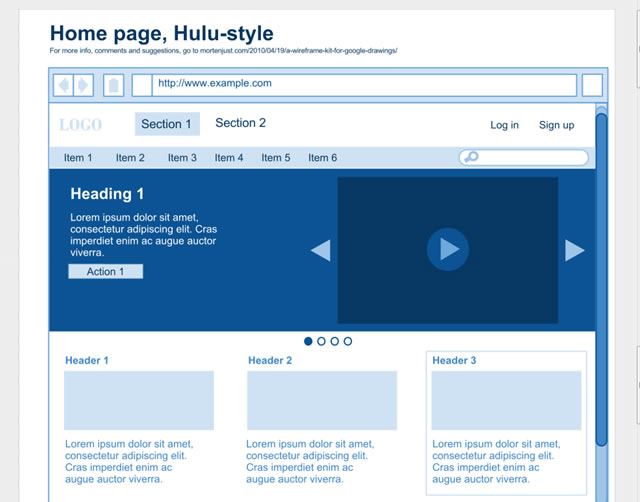Click the vertical scrollbar thumb of mock browser

pyautogui.click(x=602, y=280)
